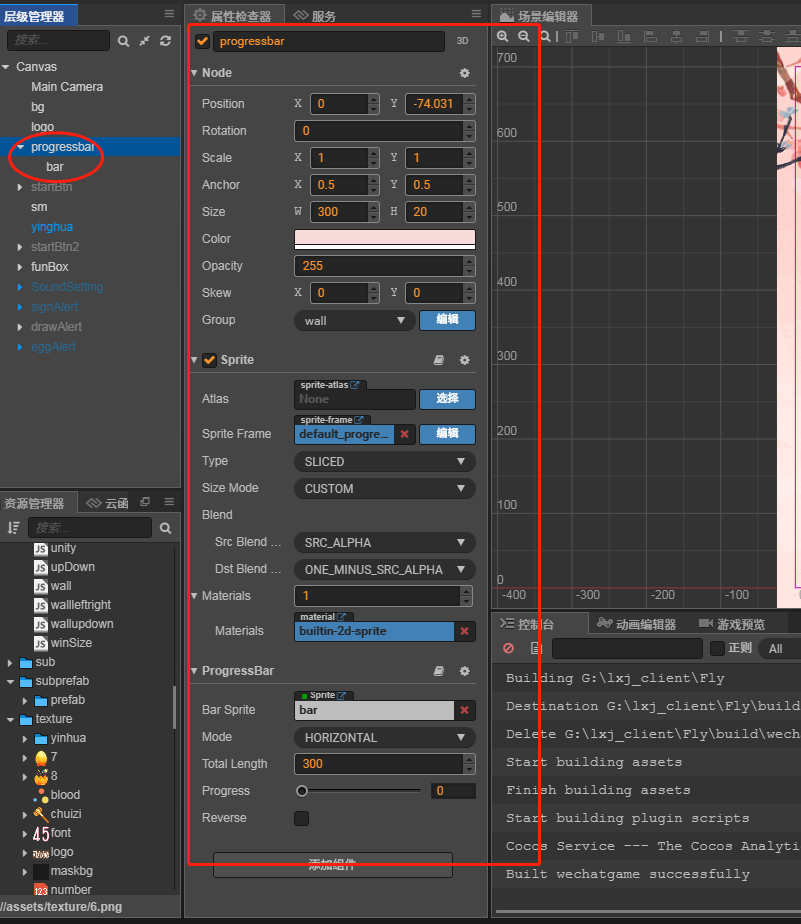
Task: Click the search magnifier in the hierarchy panel
Action: 124,41
